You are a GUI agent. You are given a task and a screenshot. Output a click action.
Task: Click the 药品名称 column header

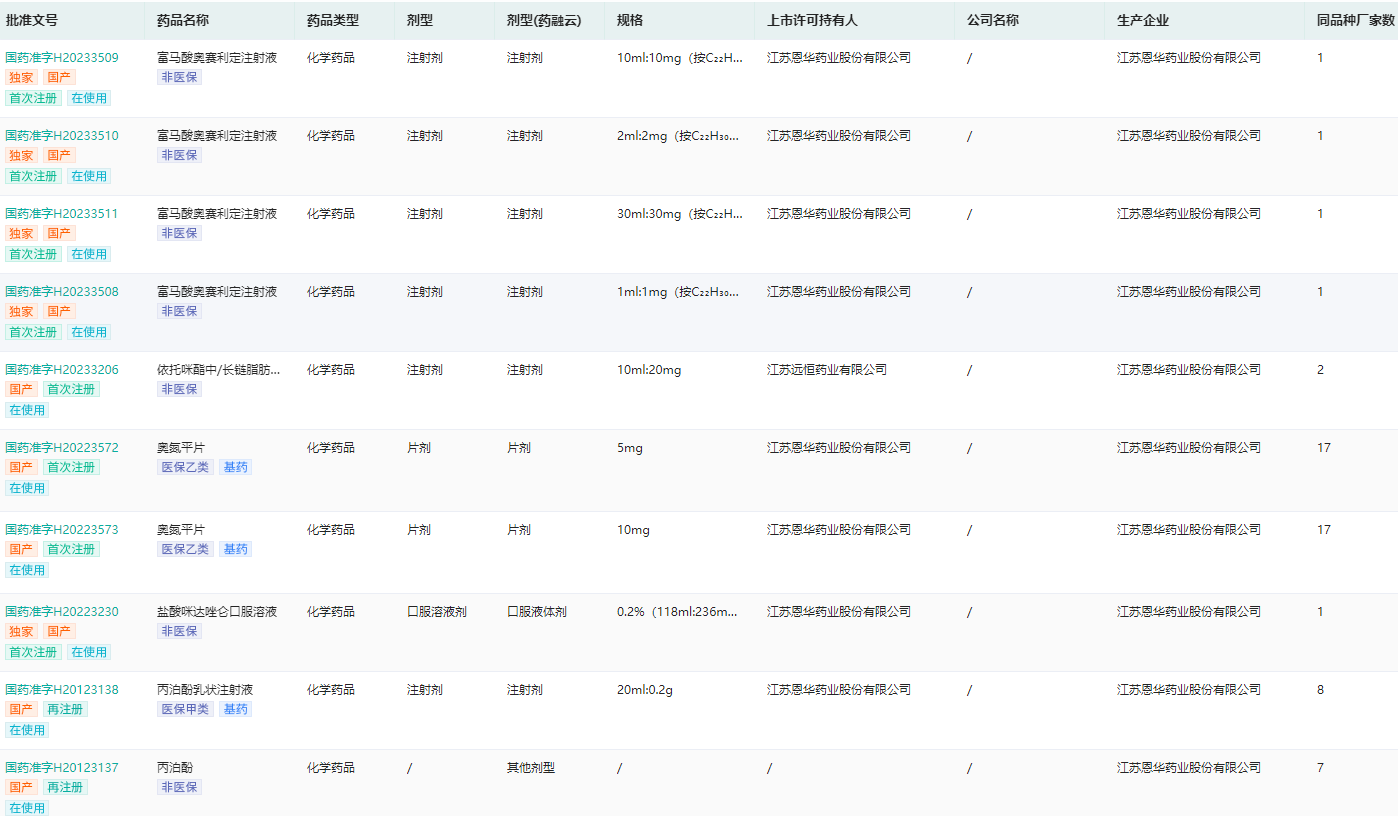coord(183,20)
